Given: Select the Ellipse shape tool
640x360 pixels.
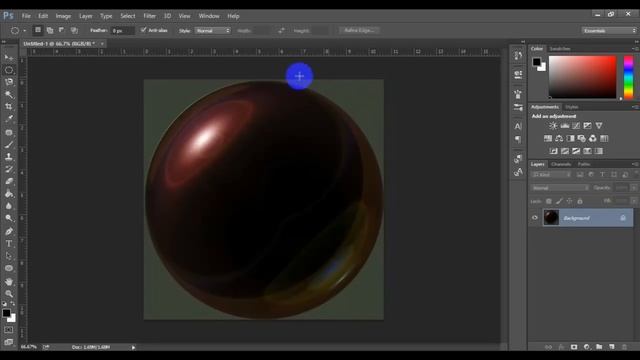Looking at the screenshot, I should 9,268.
